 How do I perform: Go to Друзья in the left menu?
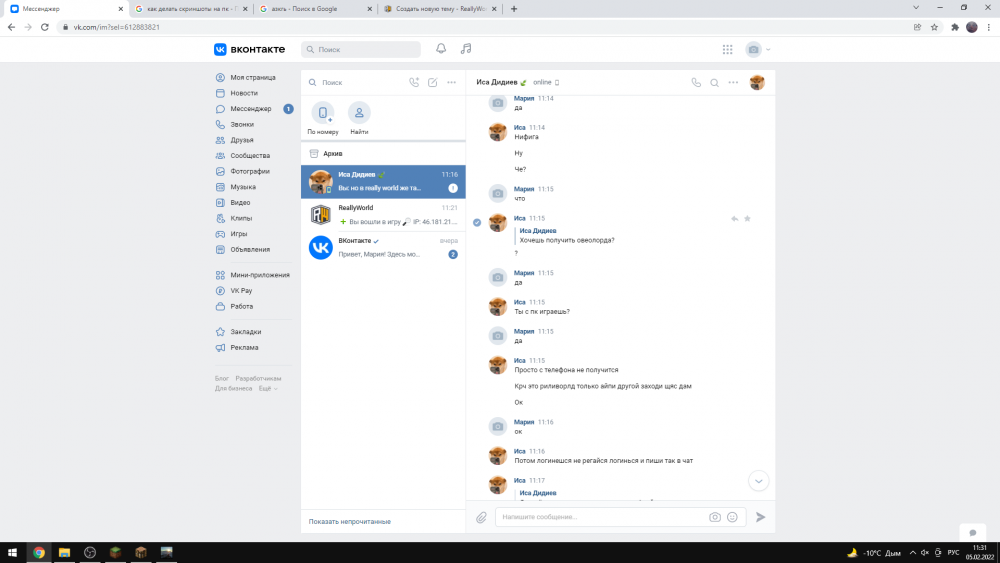(242, 140)
